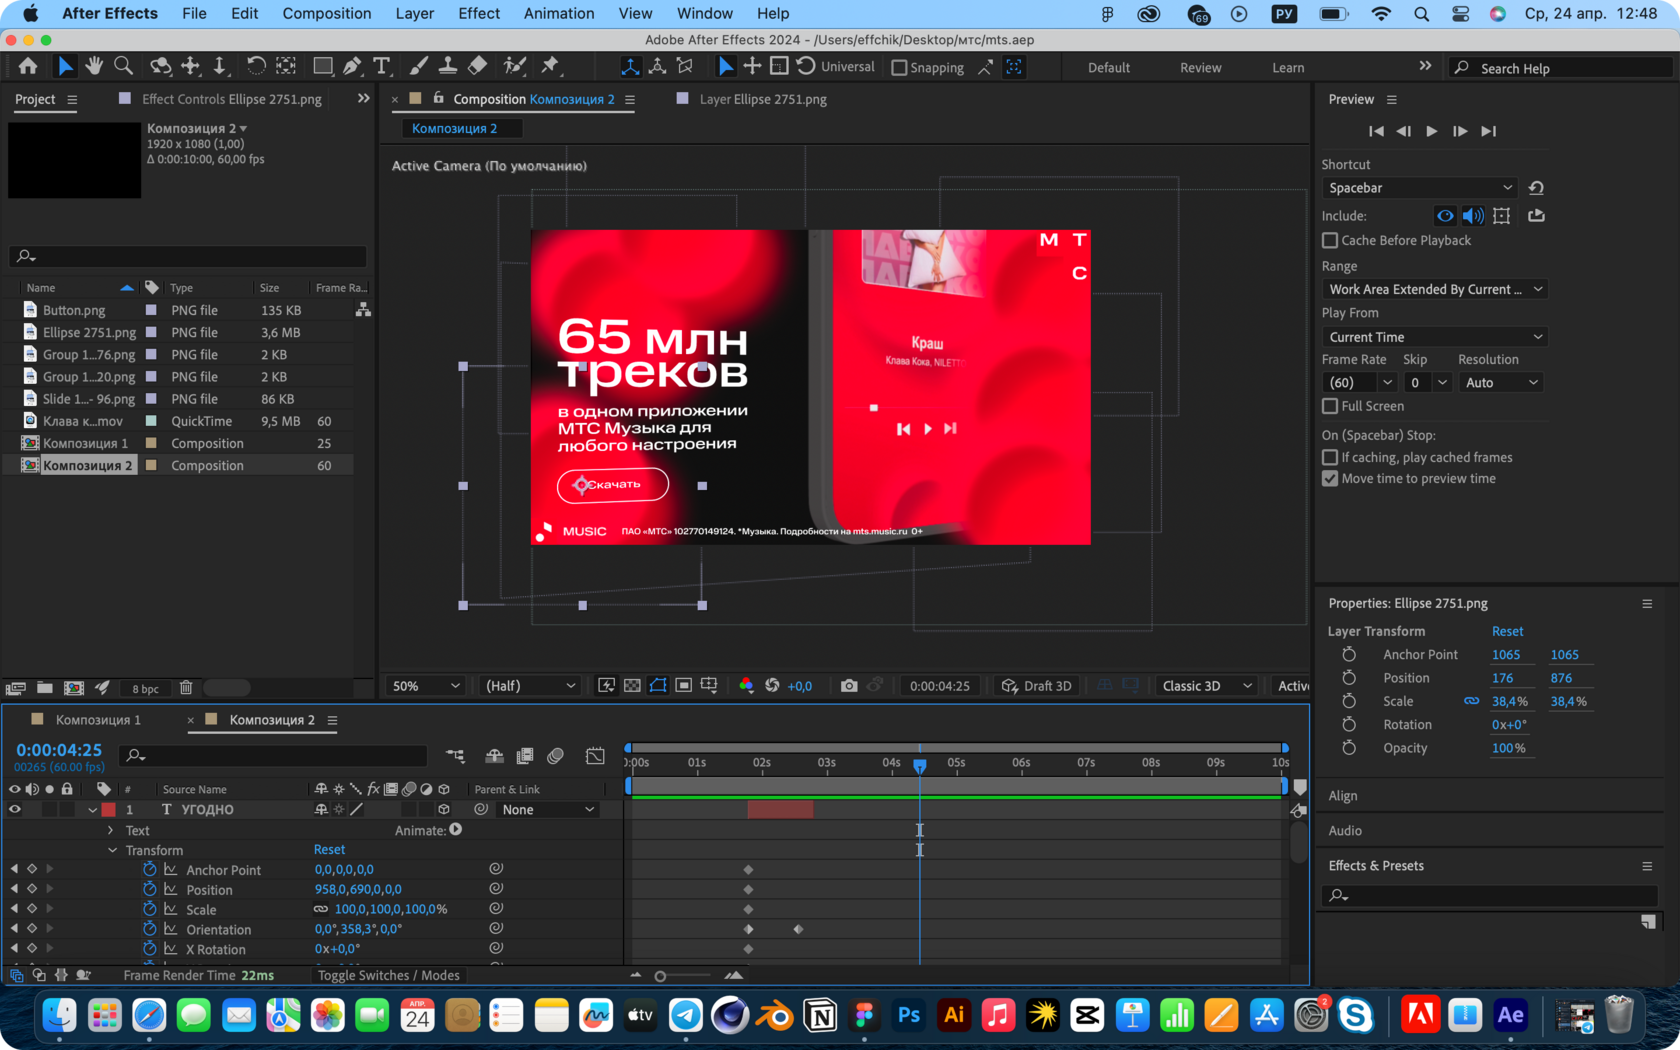Click the Rectangle shape tool
The image size is (1680, 1050).
(x=322, y=66)
